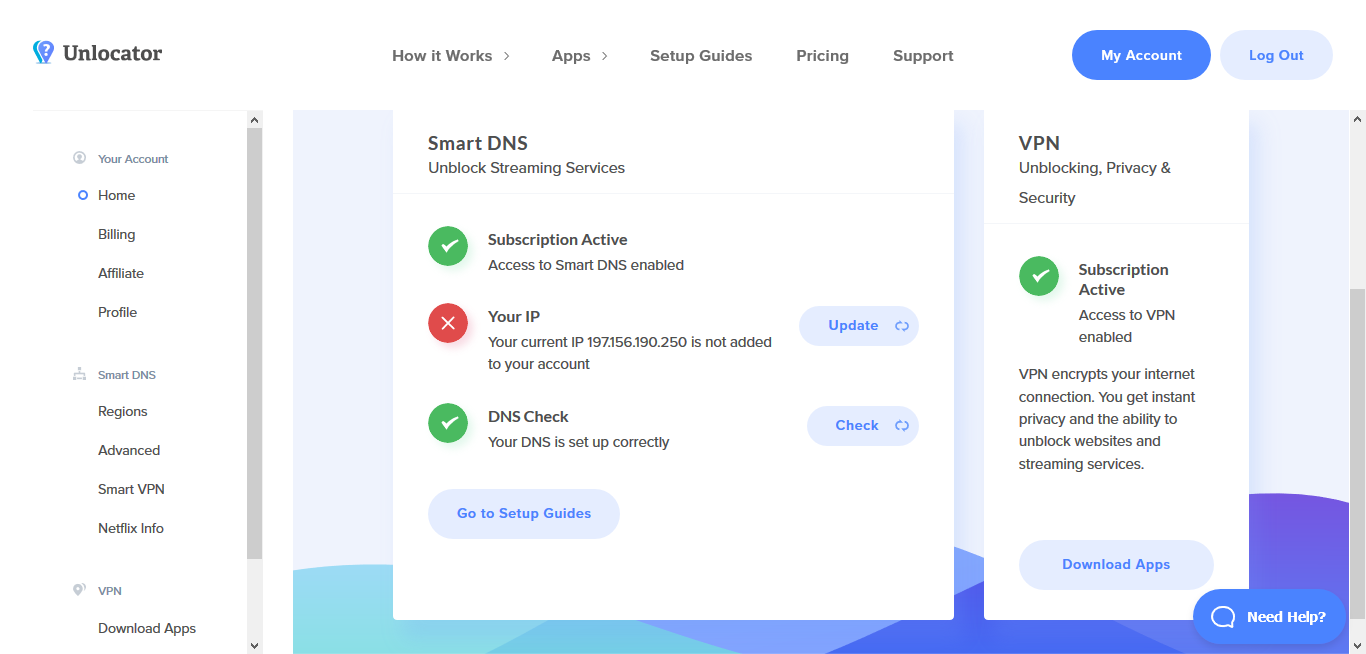Click the Download Apps button in VPN card
1366x654 pixels.
click(x=1116, y=565)
